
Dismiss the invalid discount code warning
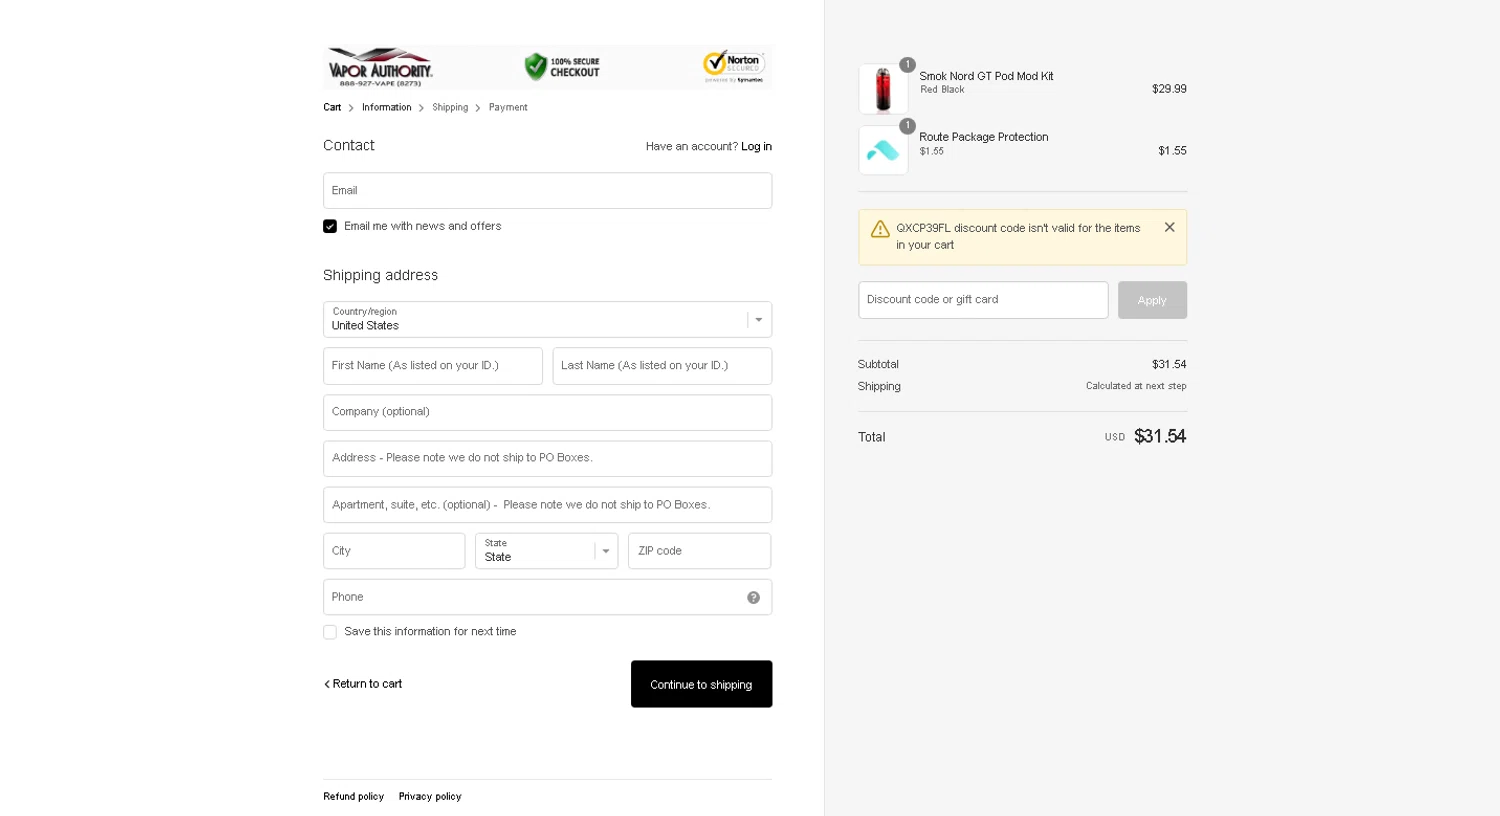click(1169, 227)
